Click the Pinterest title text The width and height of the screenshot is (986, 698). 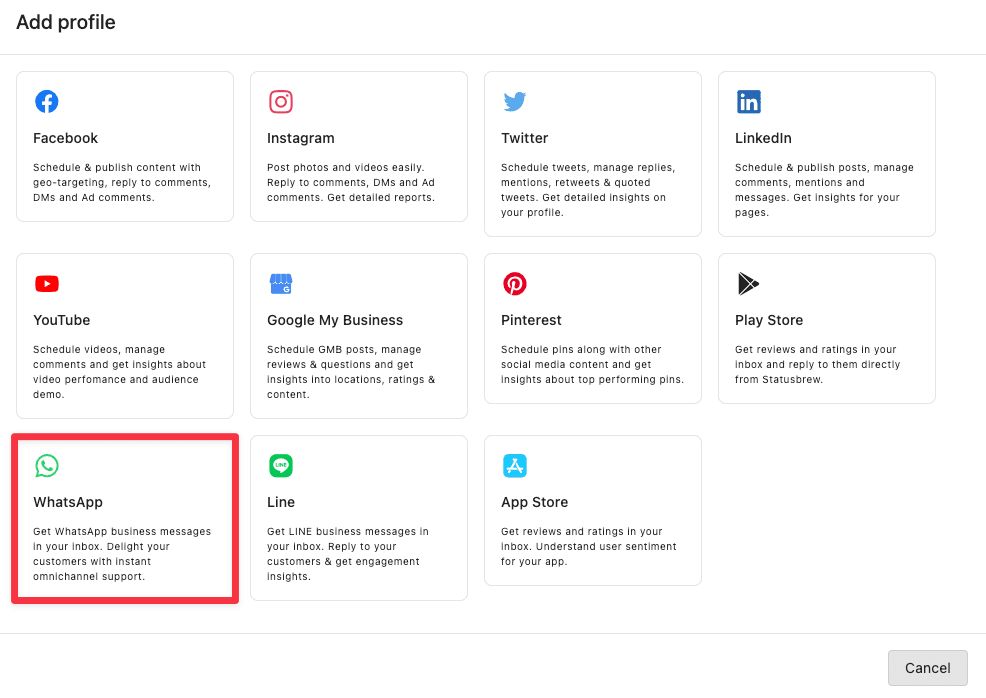[531, 320]
